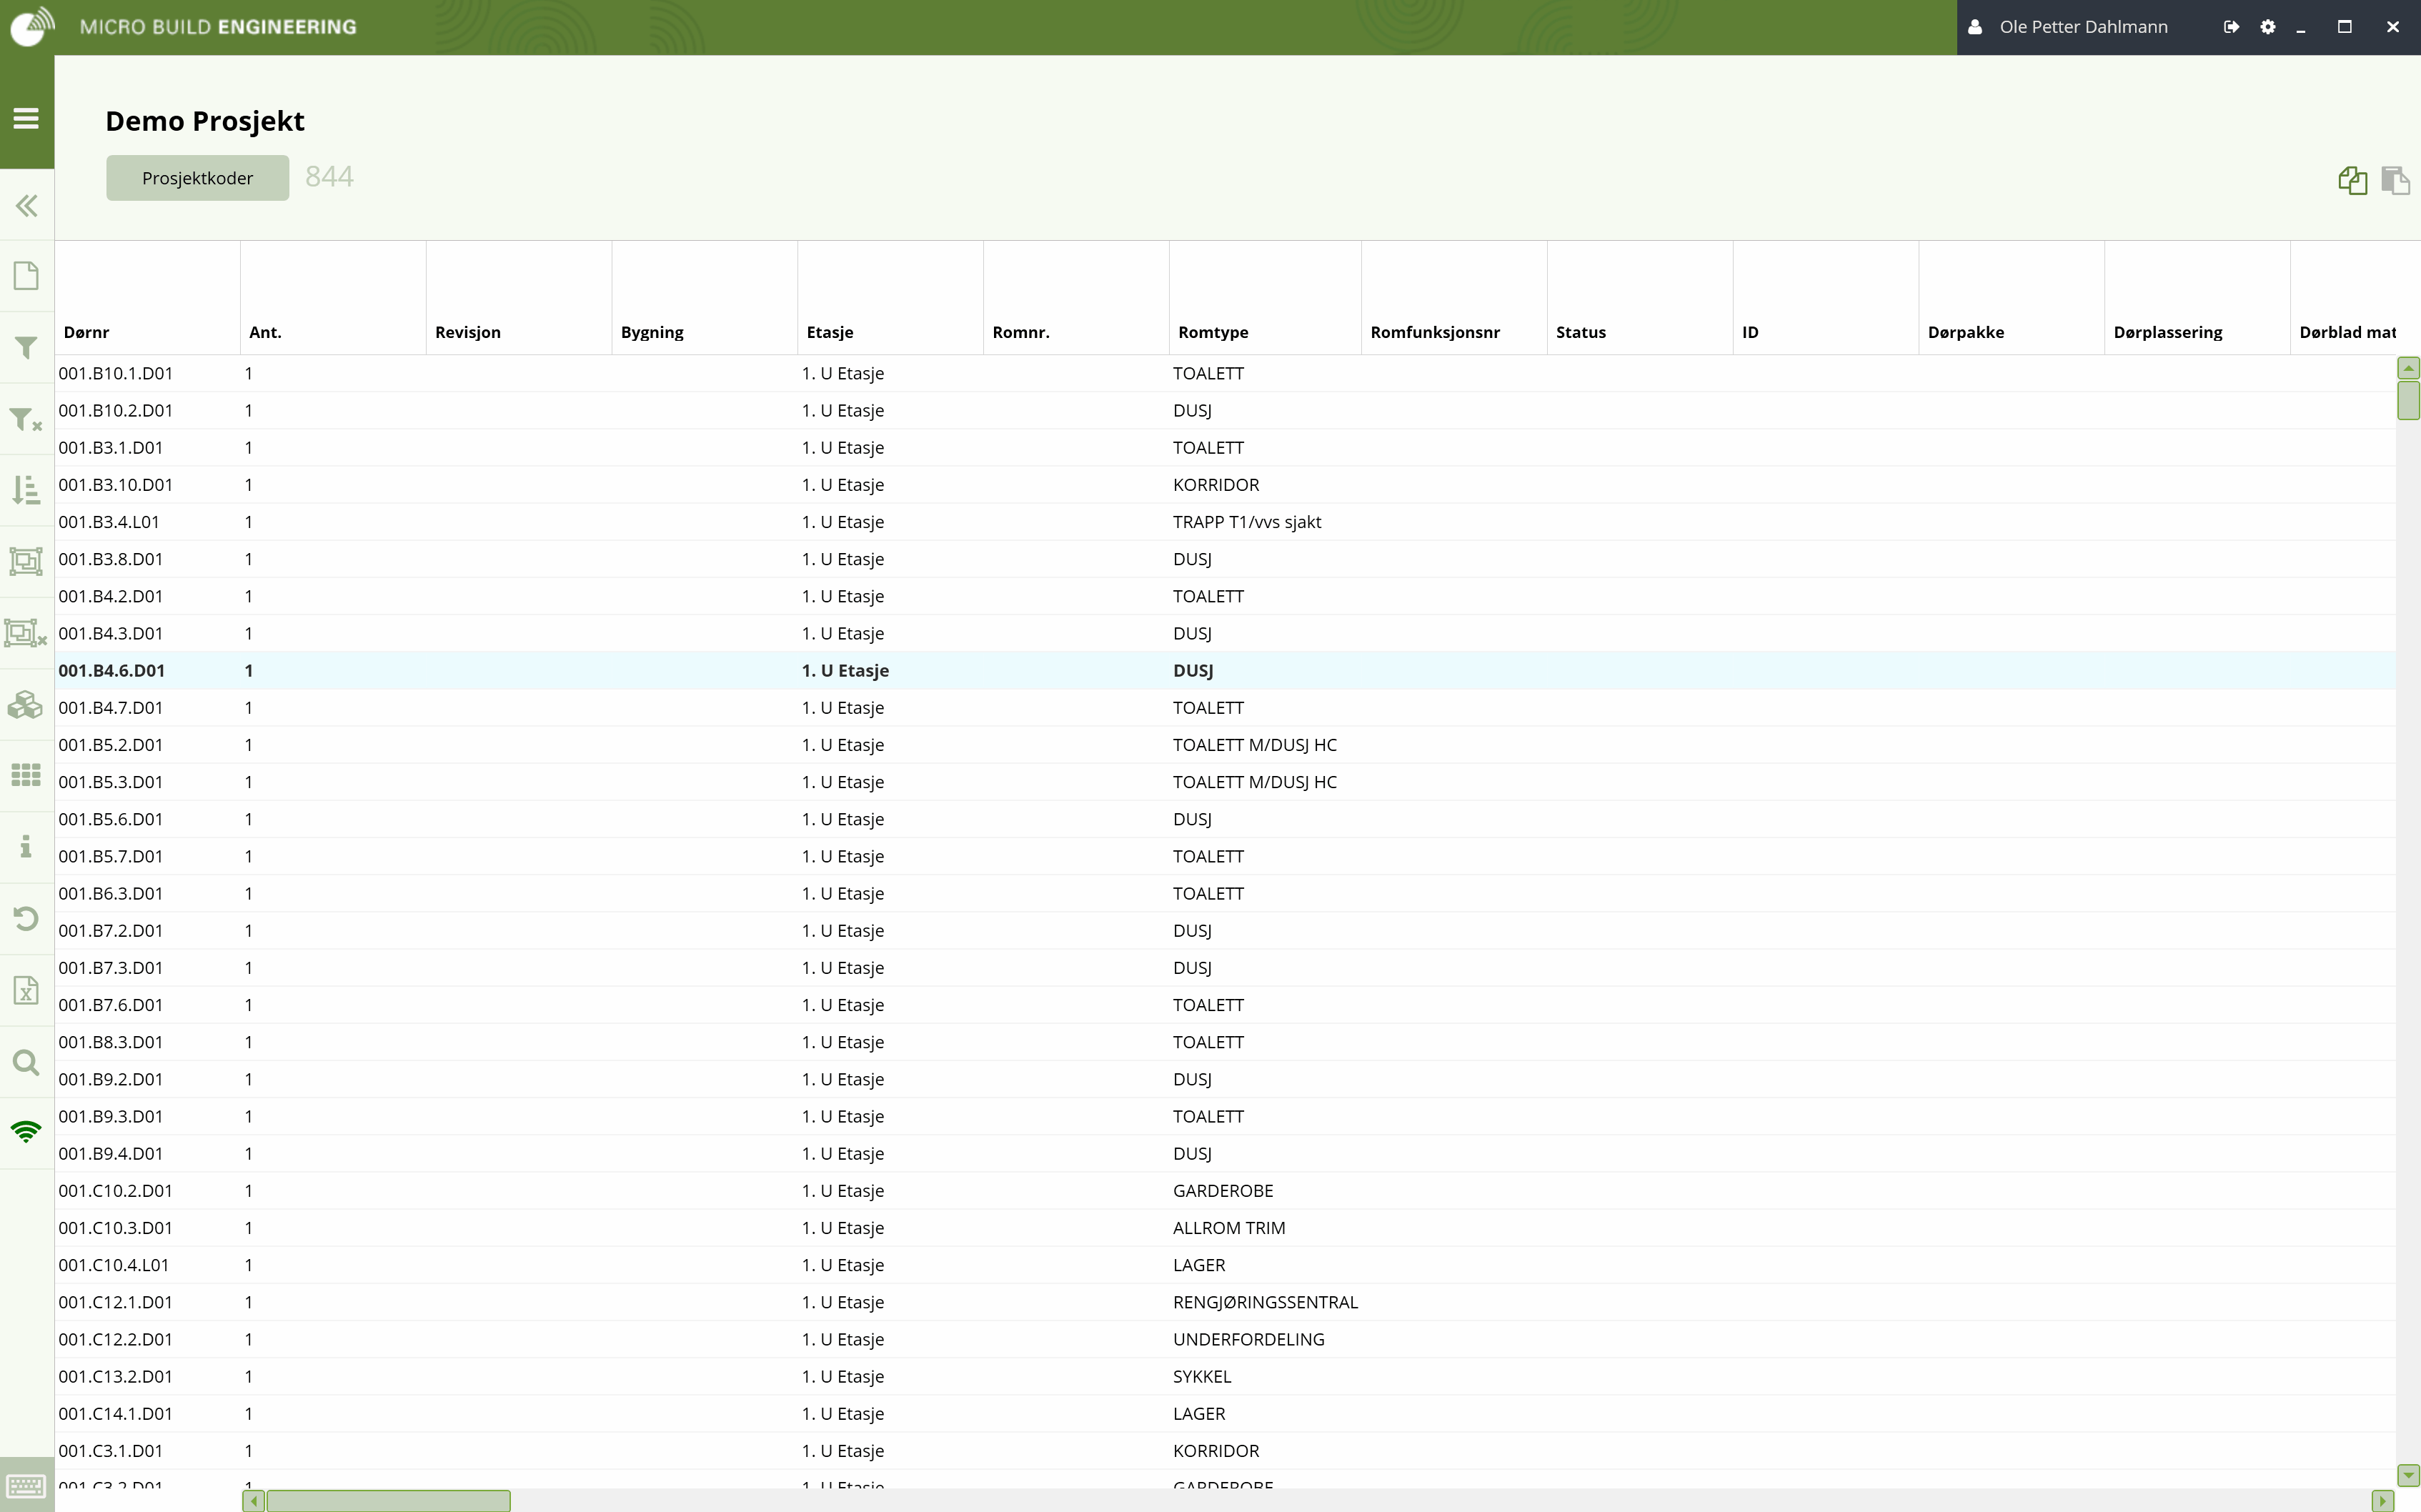Open settings gear in title bar
Viewport: 2421px width, 1512px height.
click(x=2268, y=27)
